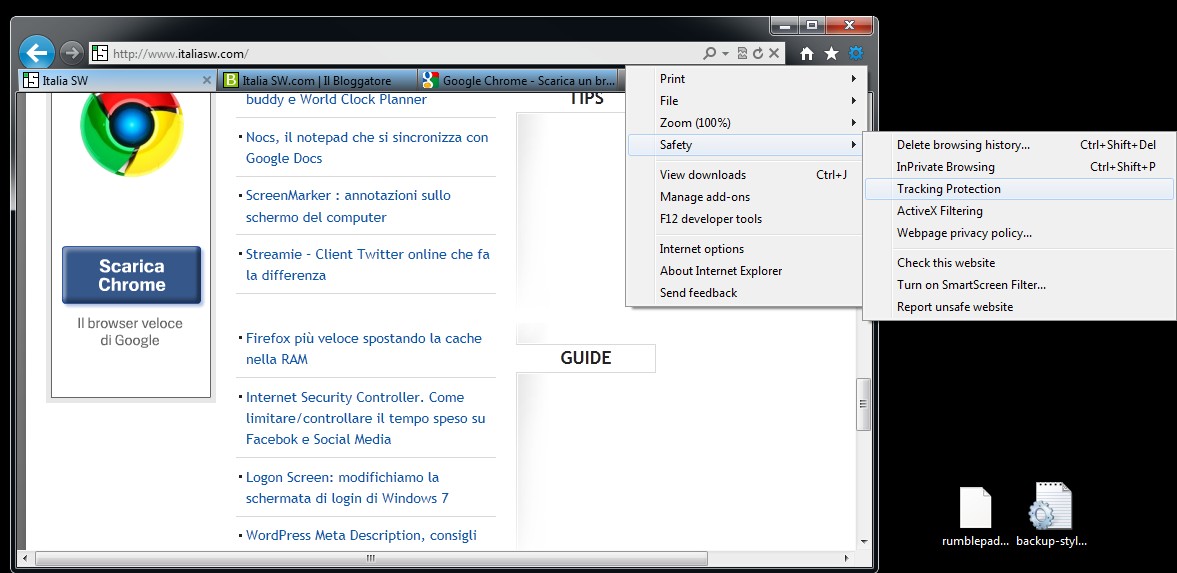Click the GUIDE section heading
1177x573 pixels.
tap(585, 358)
